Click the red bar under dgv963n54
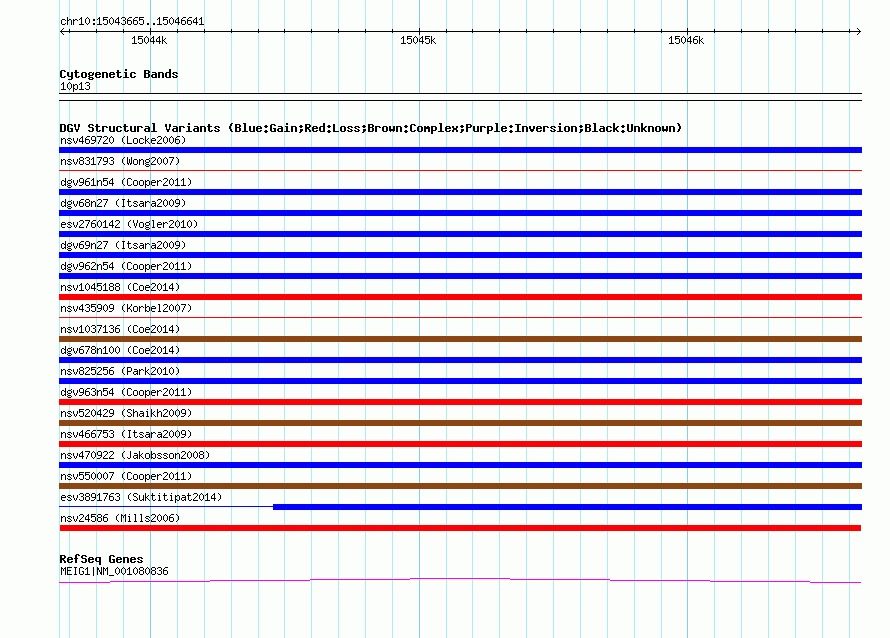Image resolution: width=890 pixels, height=638 pixels. [460, 402]
